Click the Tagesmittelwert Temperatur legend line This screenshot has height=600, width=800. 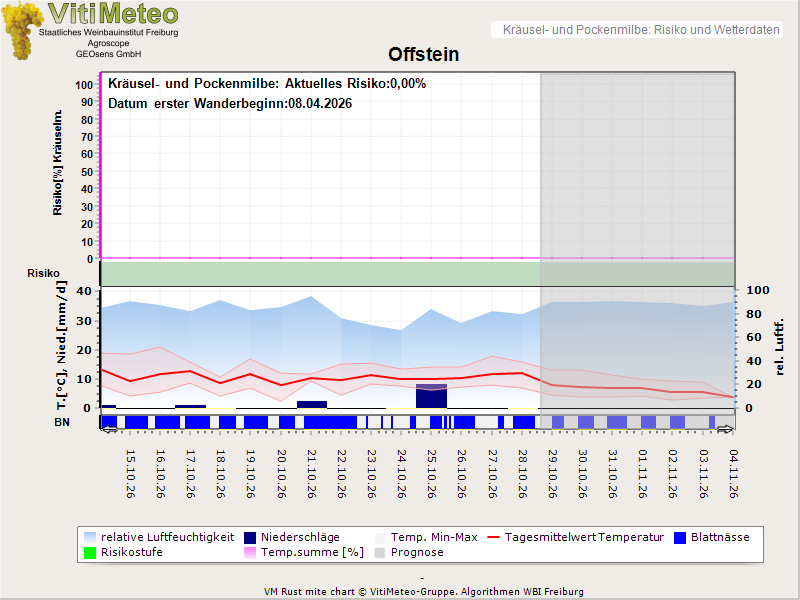pyautogui.click(x=493, y=537)
